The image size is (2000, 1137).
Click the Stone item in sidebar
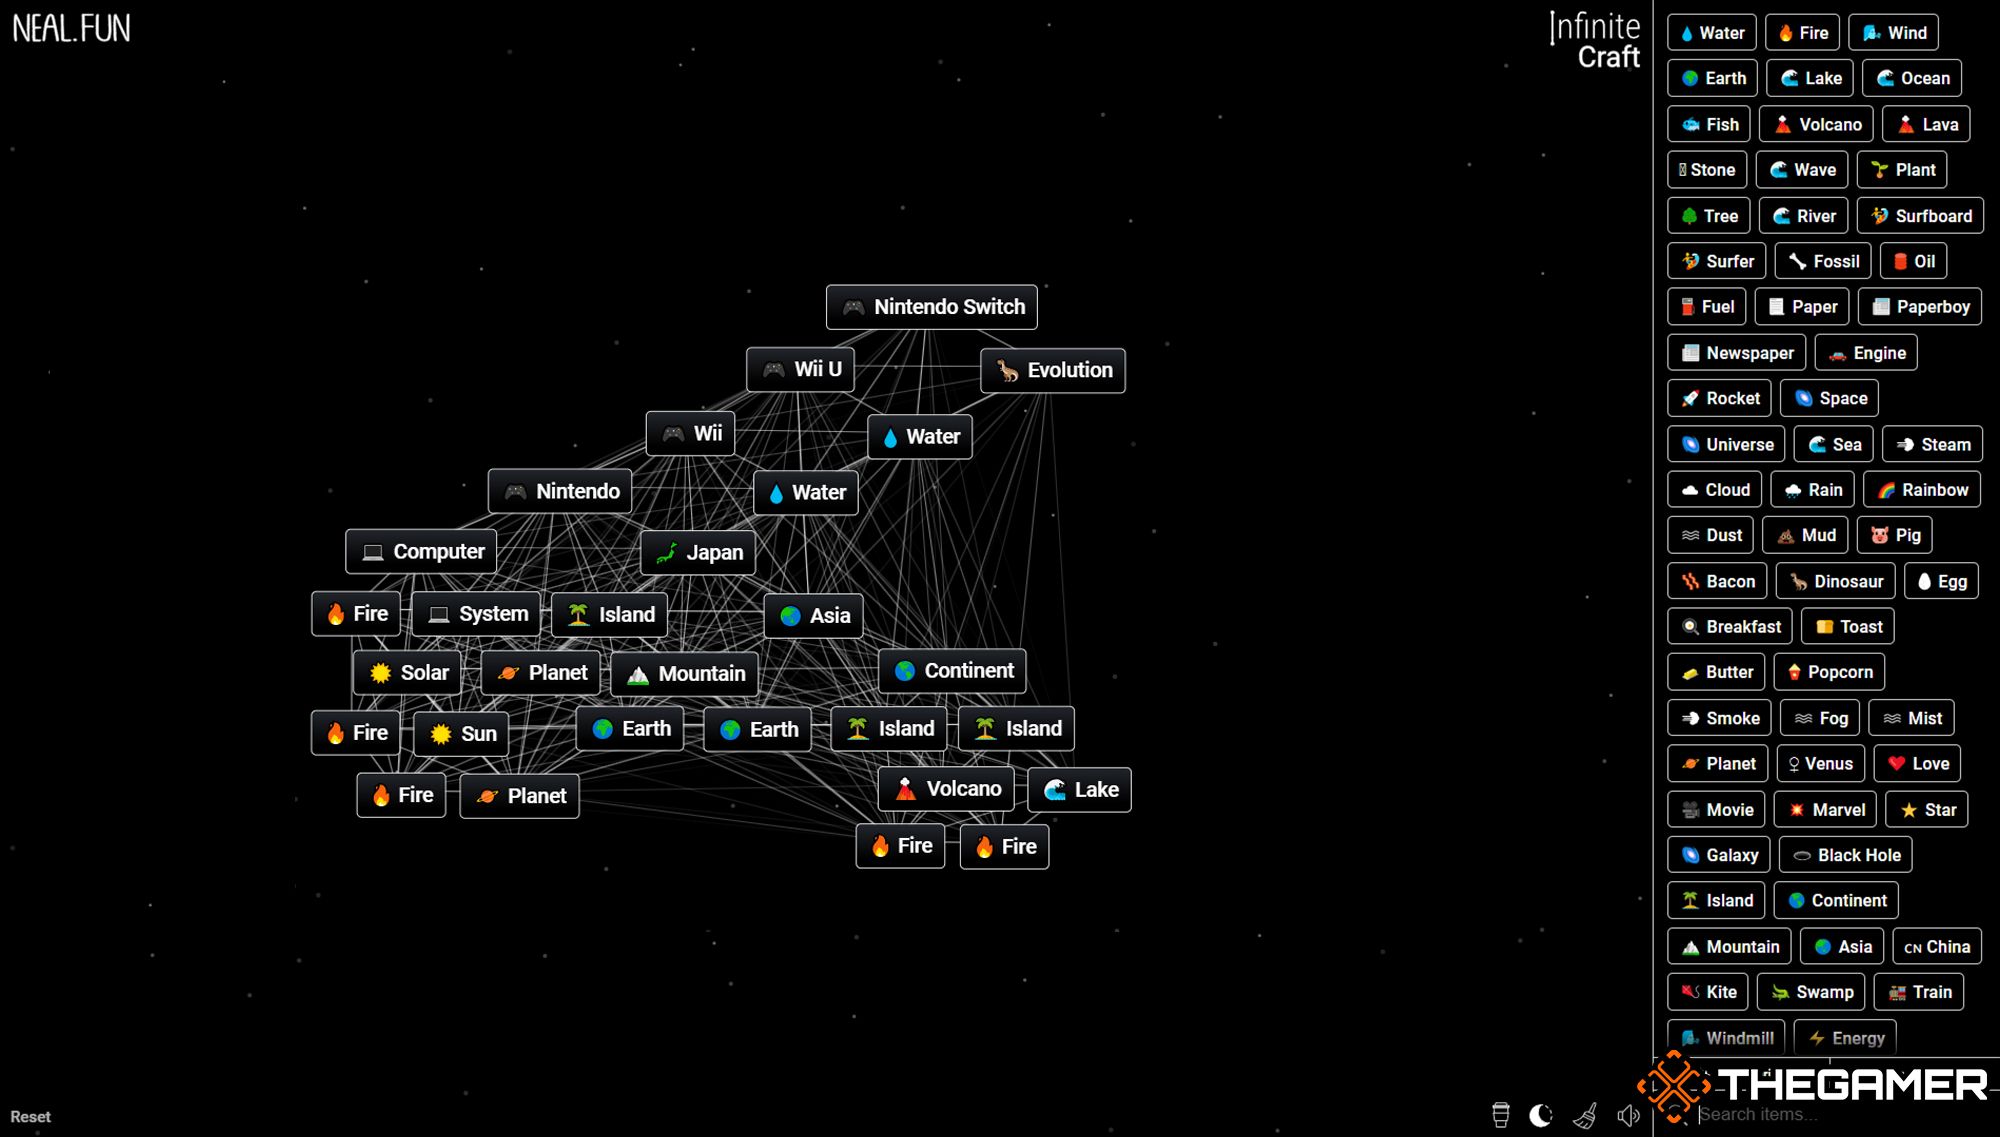1707,170
